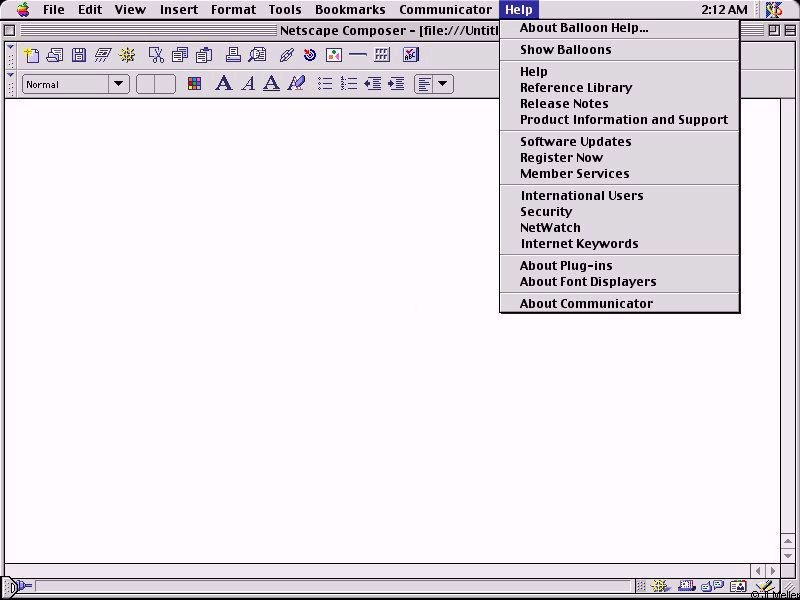Viewport: 800px width, 600px height.
Task: Click the Insert Link chain icon
Action: tap(287, 55)
